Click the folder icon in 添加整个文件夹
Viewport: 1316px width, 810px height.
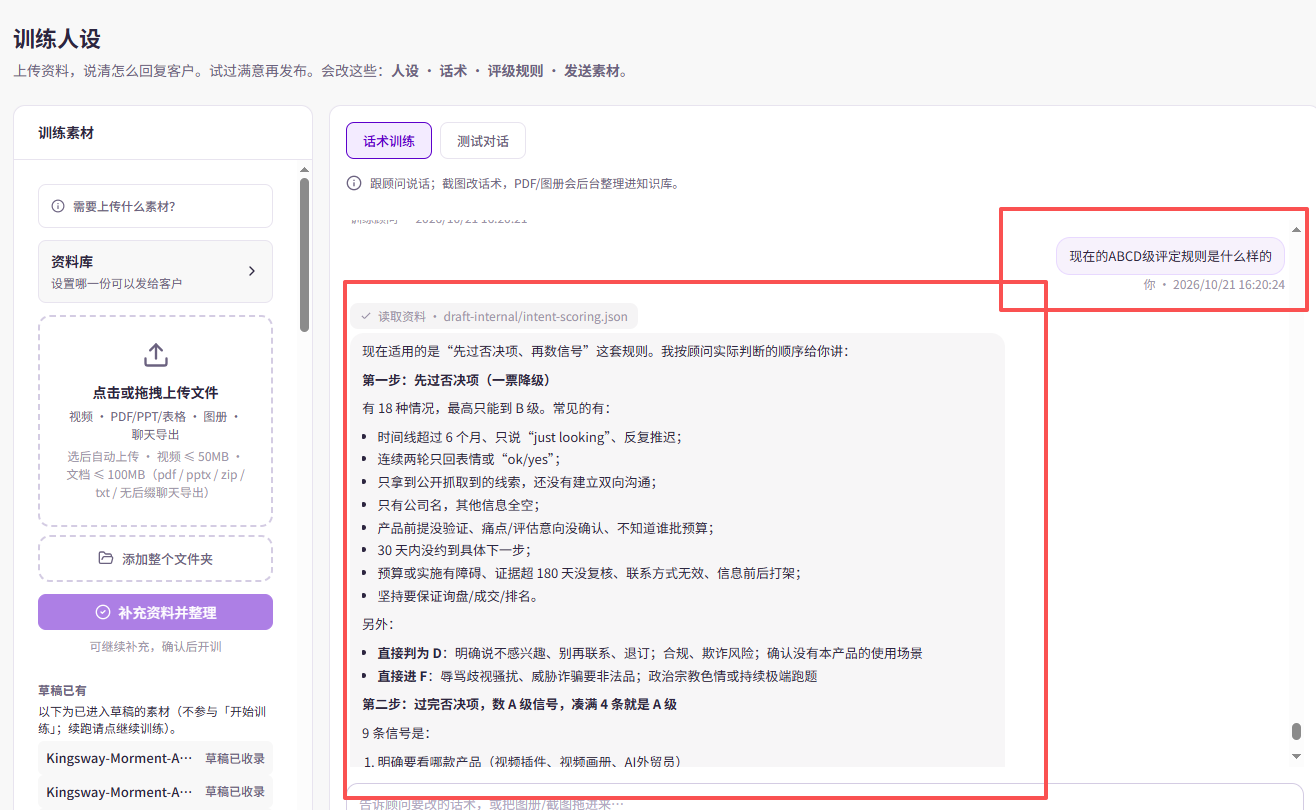point(106,558)
